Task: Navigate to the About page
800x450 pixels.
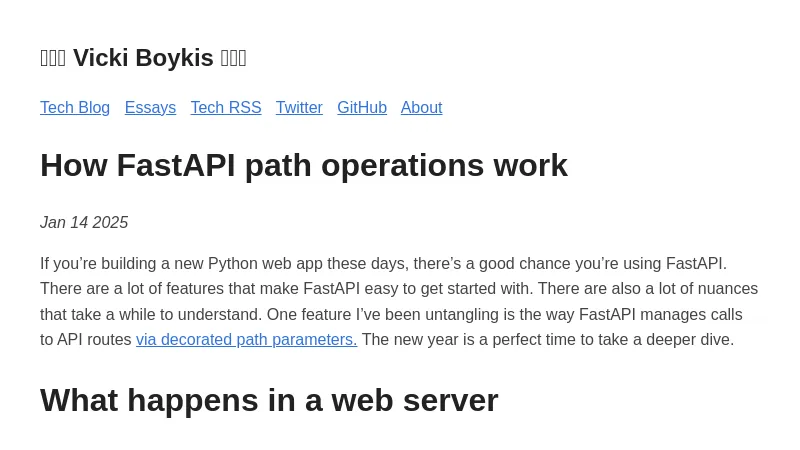Action: [x=421, y=108]
